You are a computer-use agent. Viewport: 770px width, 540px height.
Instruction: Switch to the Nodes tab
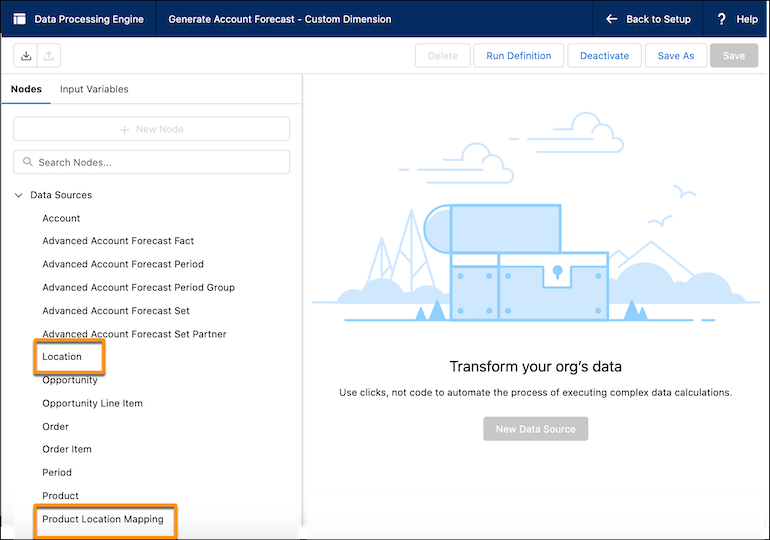tap(26, 89)
